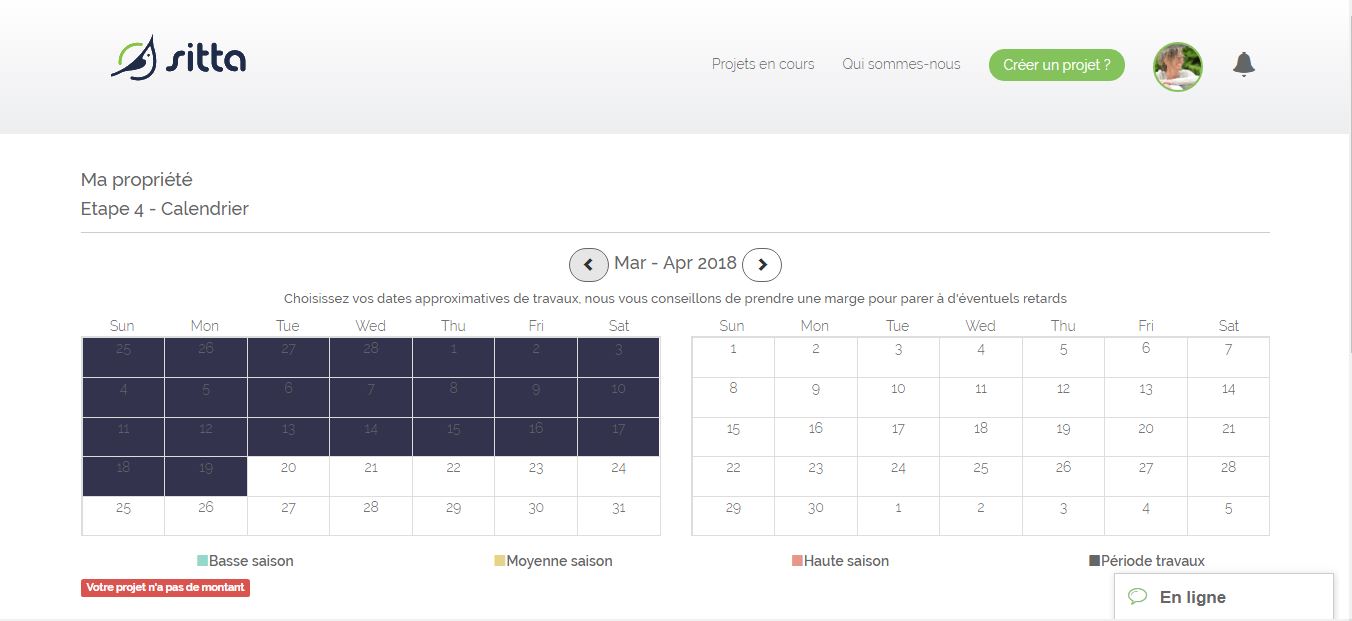This screenshot has width=1352, height=621.
Task: Click the Moyenne saison color swatch
Action: [500, 561]
